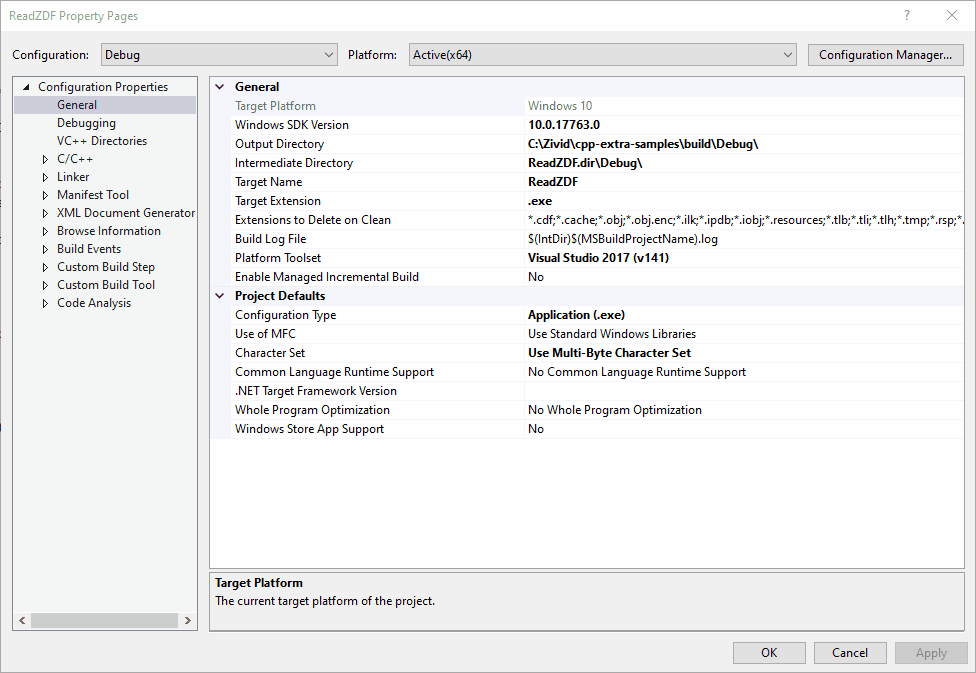The image size is (976, 673).
Task: Collapse the Configuration Properties tree node
Action: (27, 87)
